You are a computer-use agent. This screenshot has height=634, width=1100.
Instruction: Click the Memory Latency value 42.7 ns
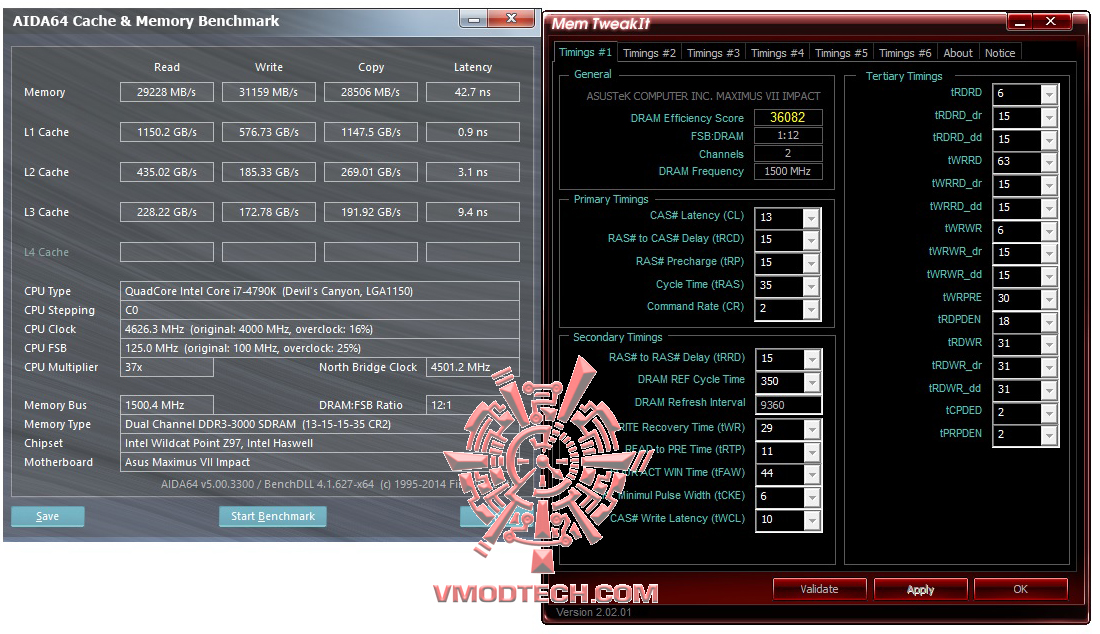coord(473,92)
